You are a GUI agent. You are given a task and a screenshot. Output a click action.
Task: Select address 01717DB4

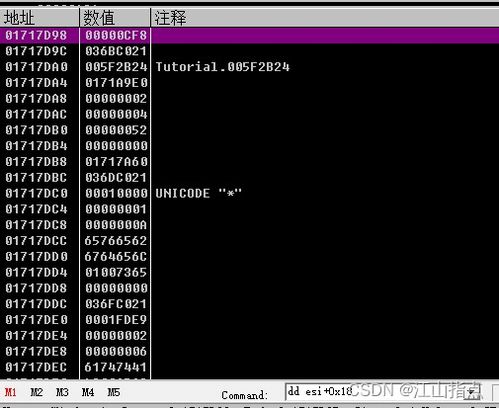click(36, 146)
